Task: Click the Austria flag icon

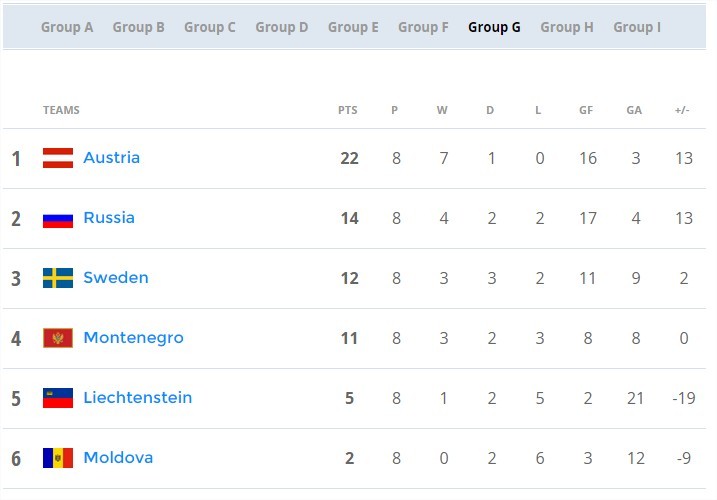Action: pyautogui.click(x=58, y=158)
